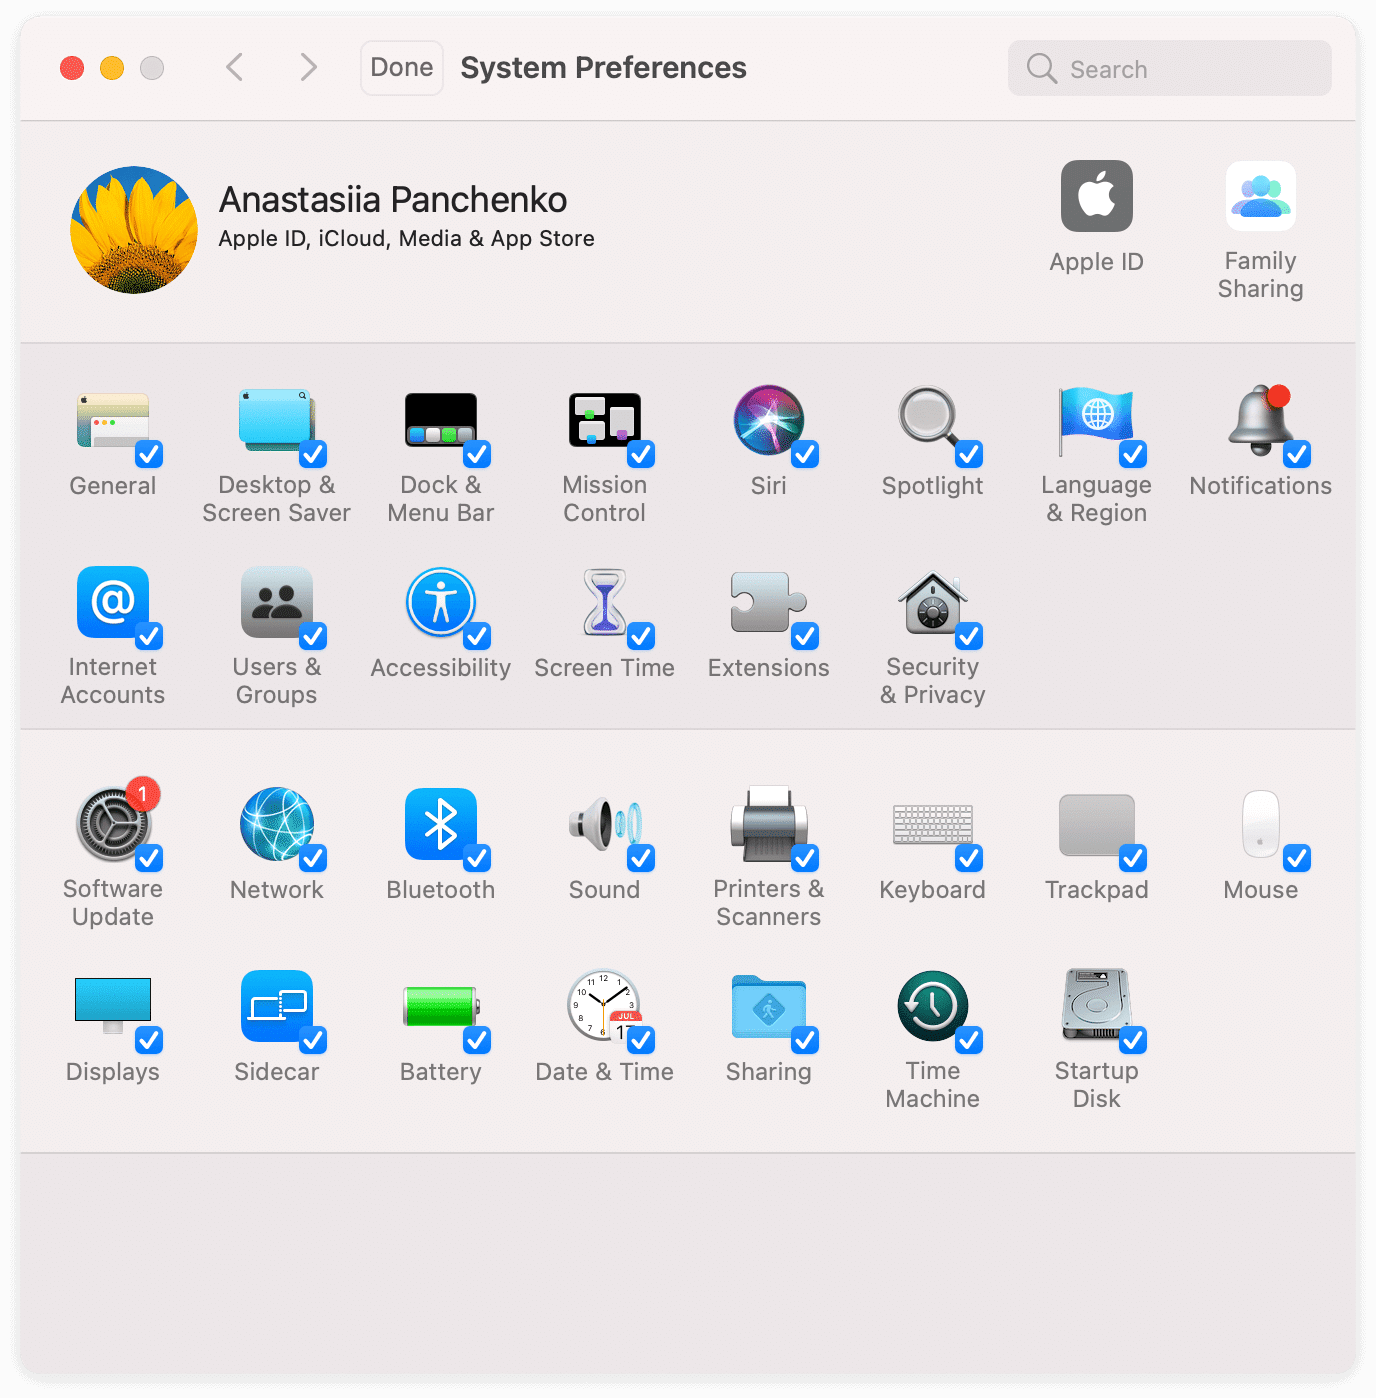Open the Spotlight preference pane
The height and width of the screenshot is (1398, 1376).
pos(931,422)
